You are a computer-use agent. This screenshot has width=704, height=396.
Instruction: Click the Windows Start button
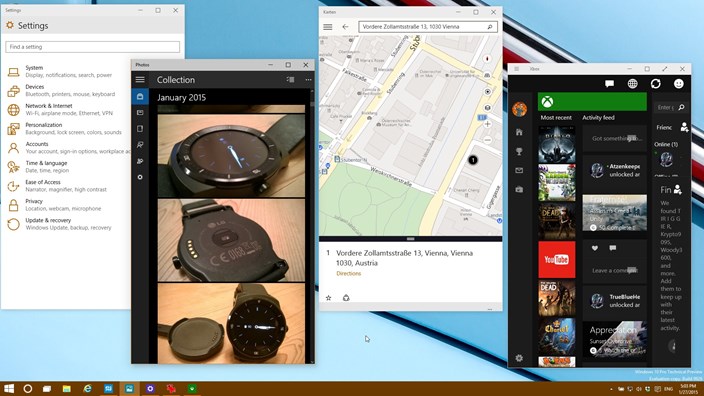9,388
